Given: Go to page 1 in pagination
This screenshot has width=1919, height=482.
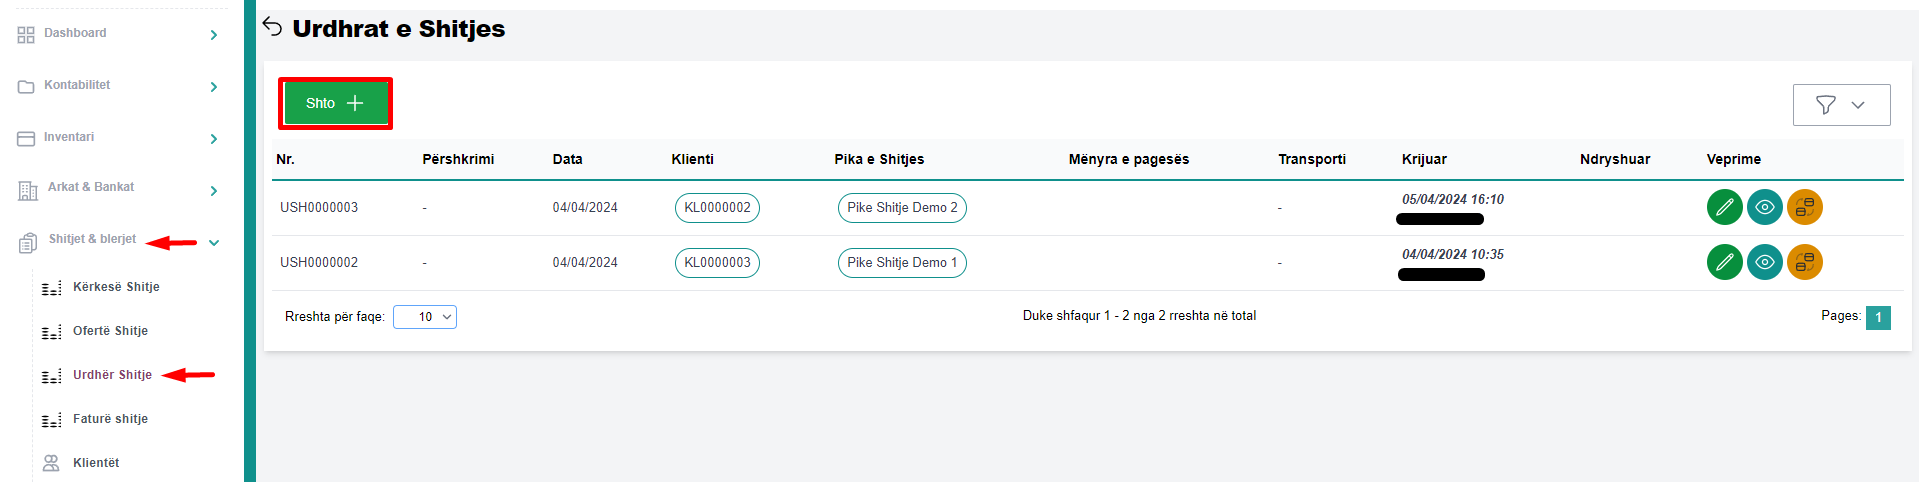Looking at the screenshot, I should click(1878, 317).
